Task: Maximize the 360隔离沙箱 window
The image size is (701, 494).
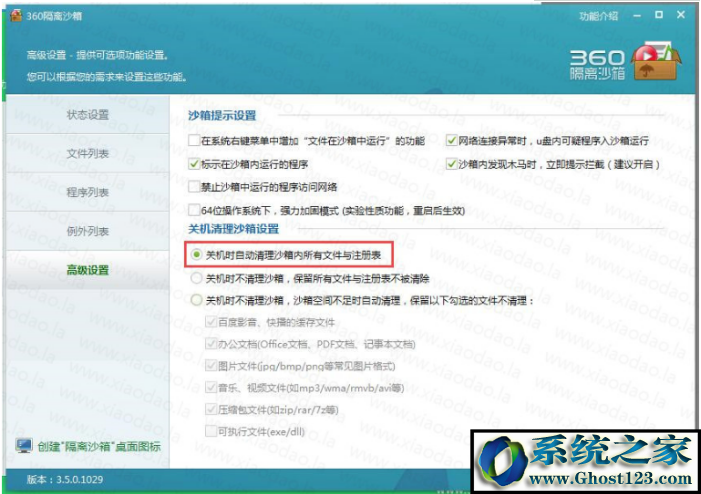Action: pyautogui.click(x=659, y=15)
